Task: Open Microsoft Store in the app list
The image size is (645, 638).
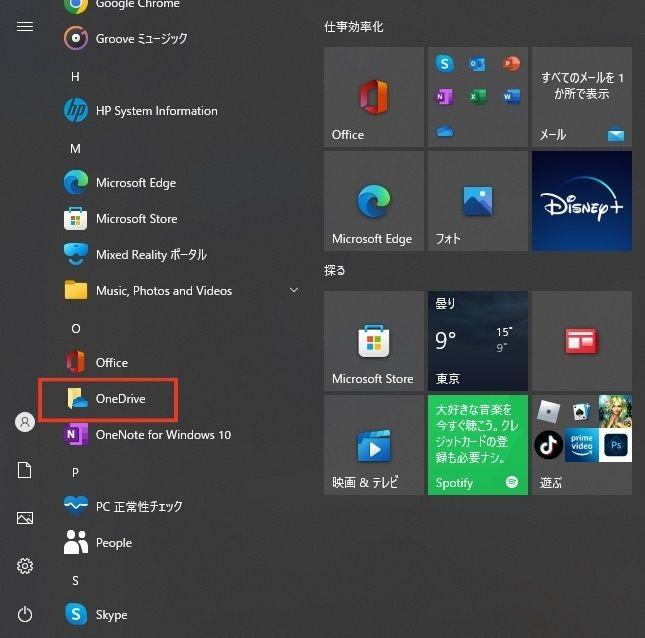Action: pyautogui.click(x=121, y=219)
